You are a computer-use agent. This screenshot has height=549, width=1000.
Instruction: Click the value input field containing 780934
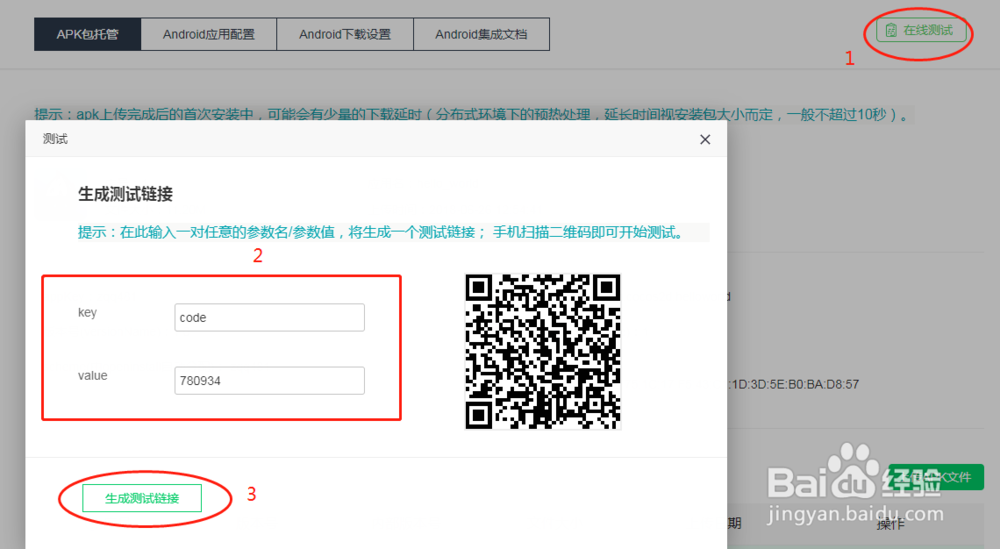tap(270, 381)
